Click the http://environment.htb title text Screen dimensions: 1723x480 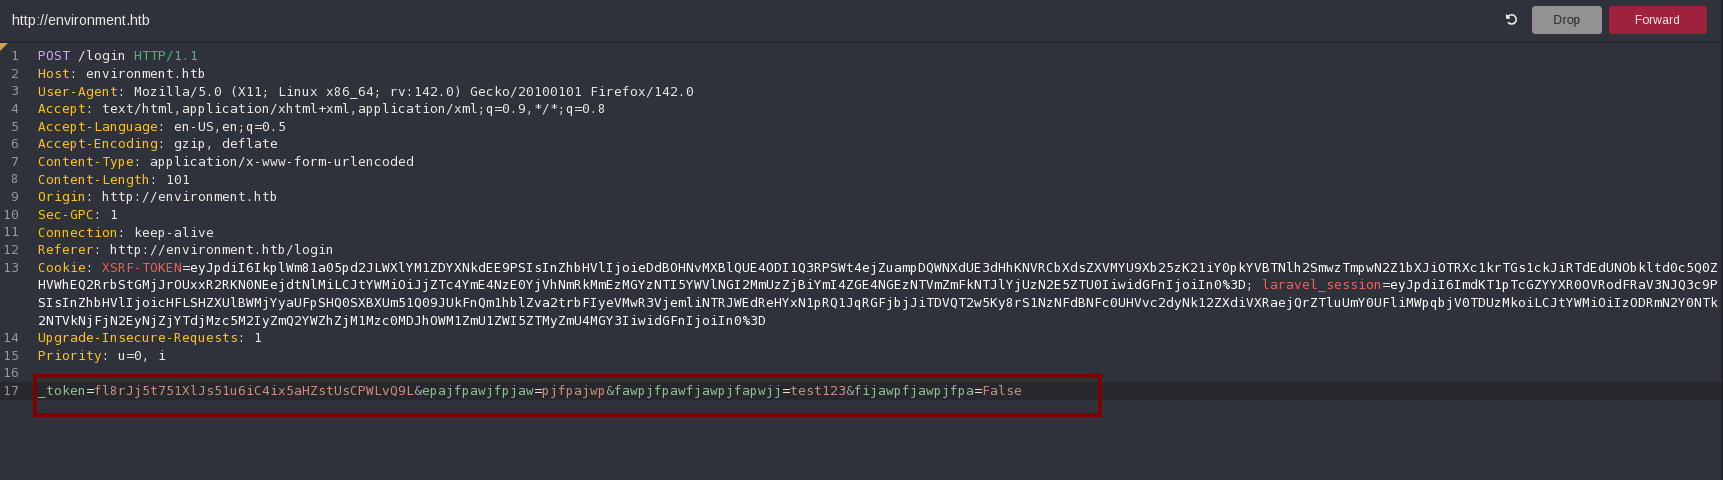[x=81, y=20]
